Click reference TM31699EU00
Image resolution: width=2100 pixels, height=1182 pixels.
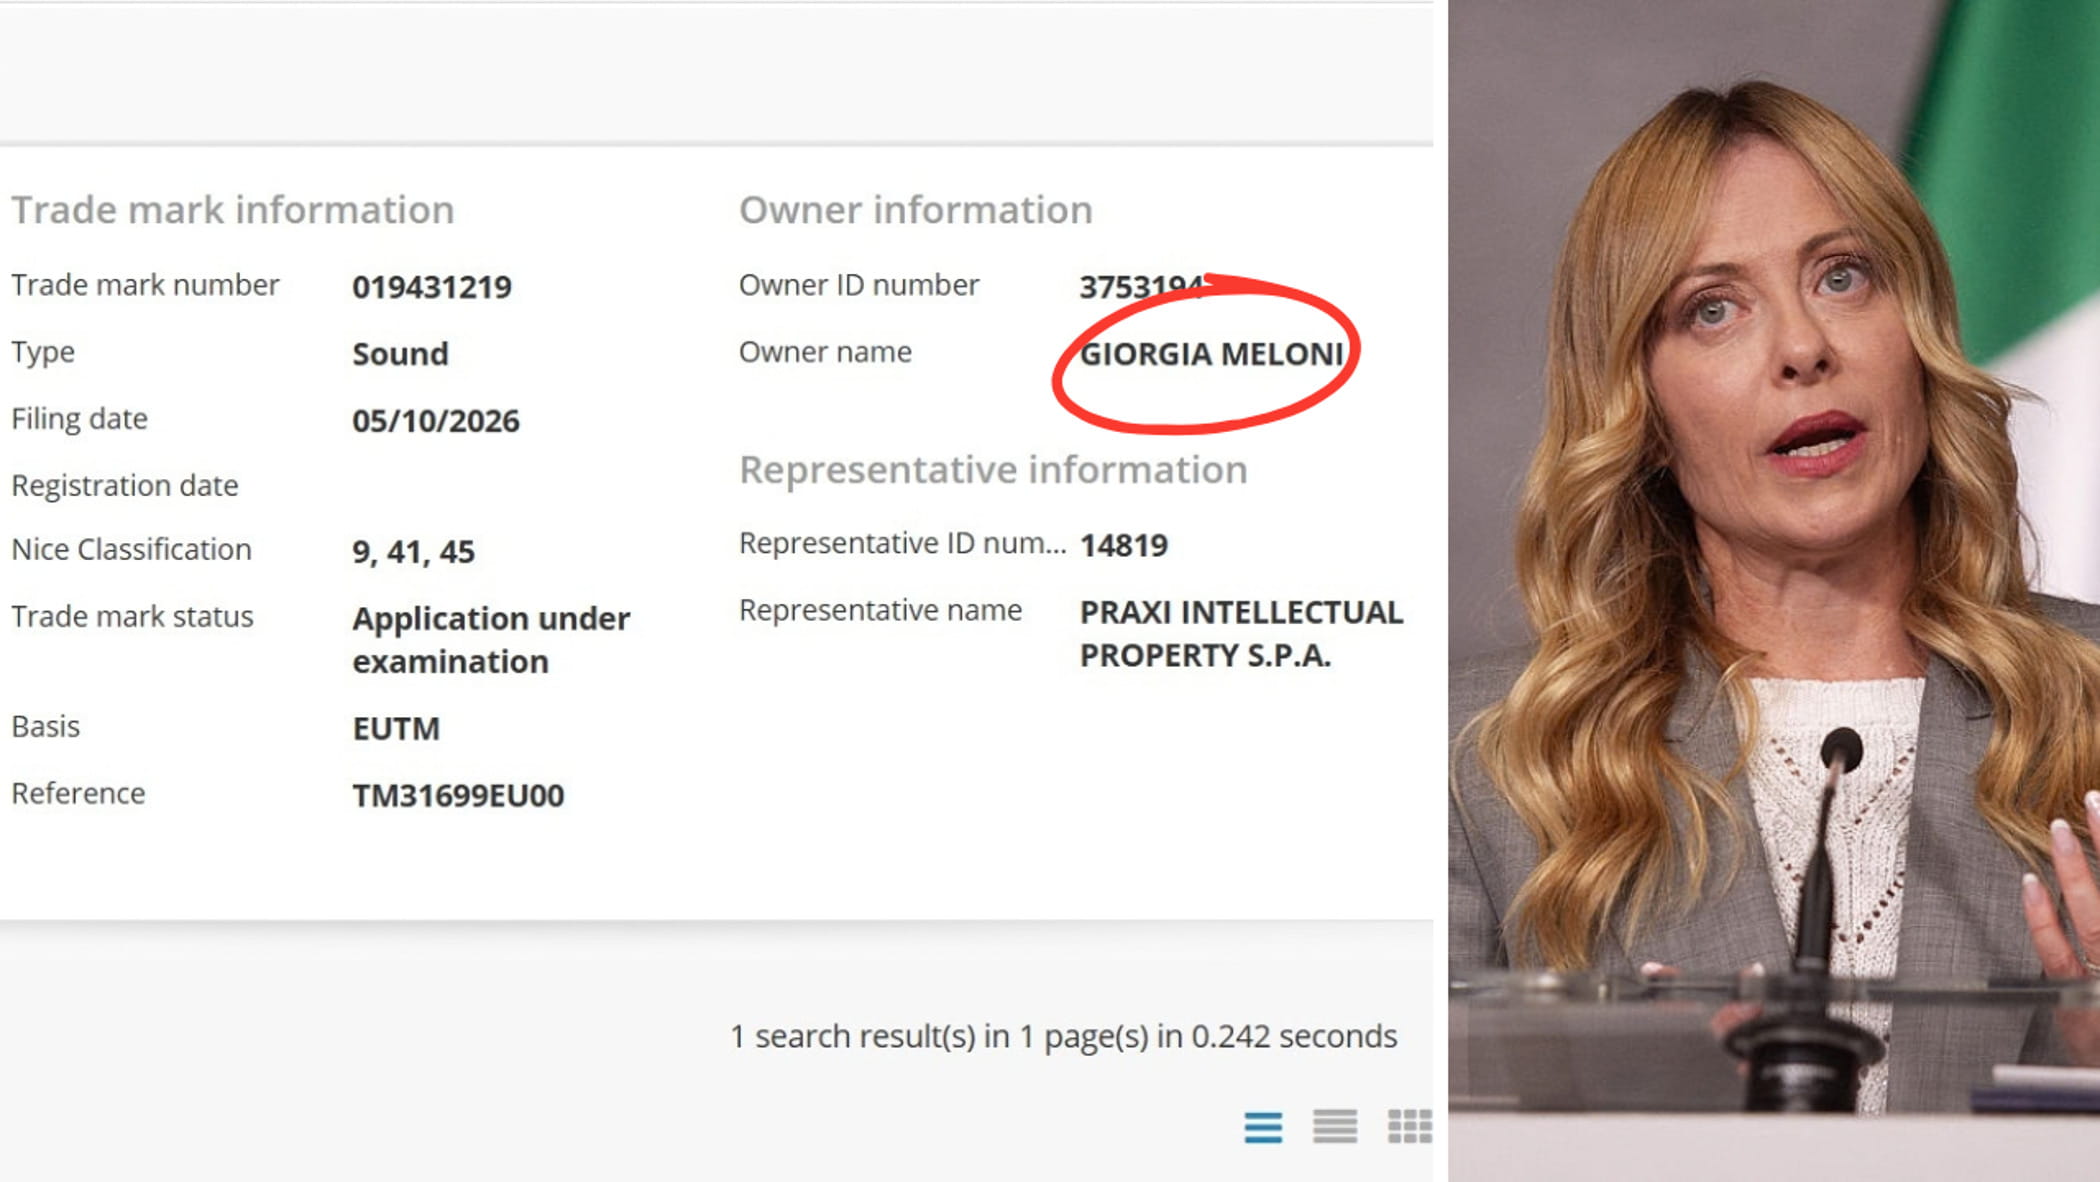click(458, 795)
